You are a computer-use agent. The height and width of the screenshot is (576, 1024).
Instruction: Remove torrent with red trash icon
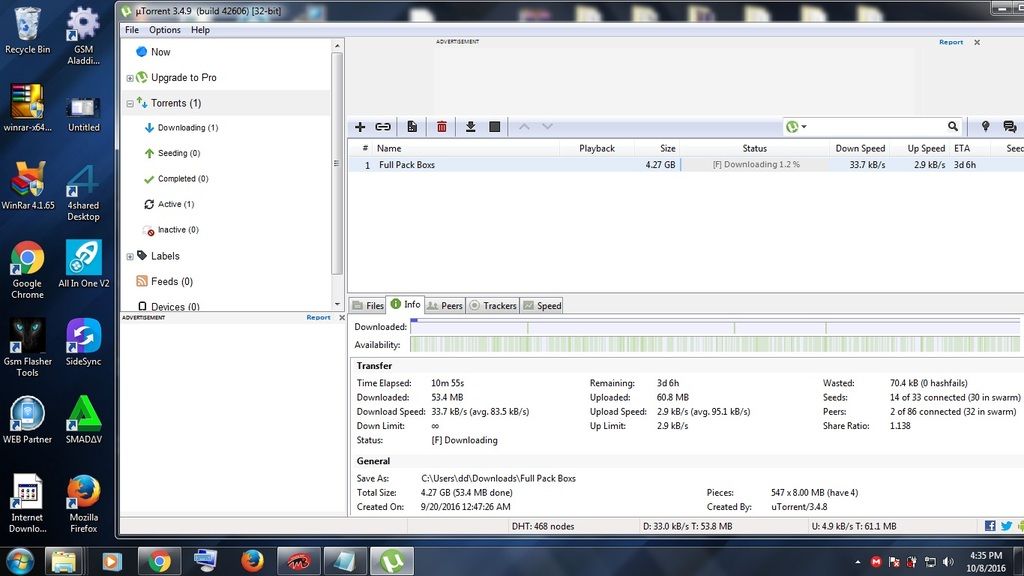click(x=441, y=127)
